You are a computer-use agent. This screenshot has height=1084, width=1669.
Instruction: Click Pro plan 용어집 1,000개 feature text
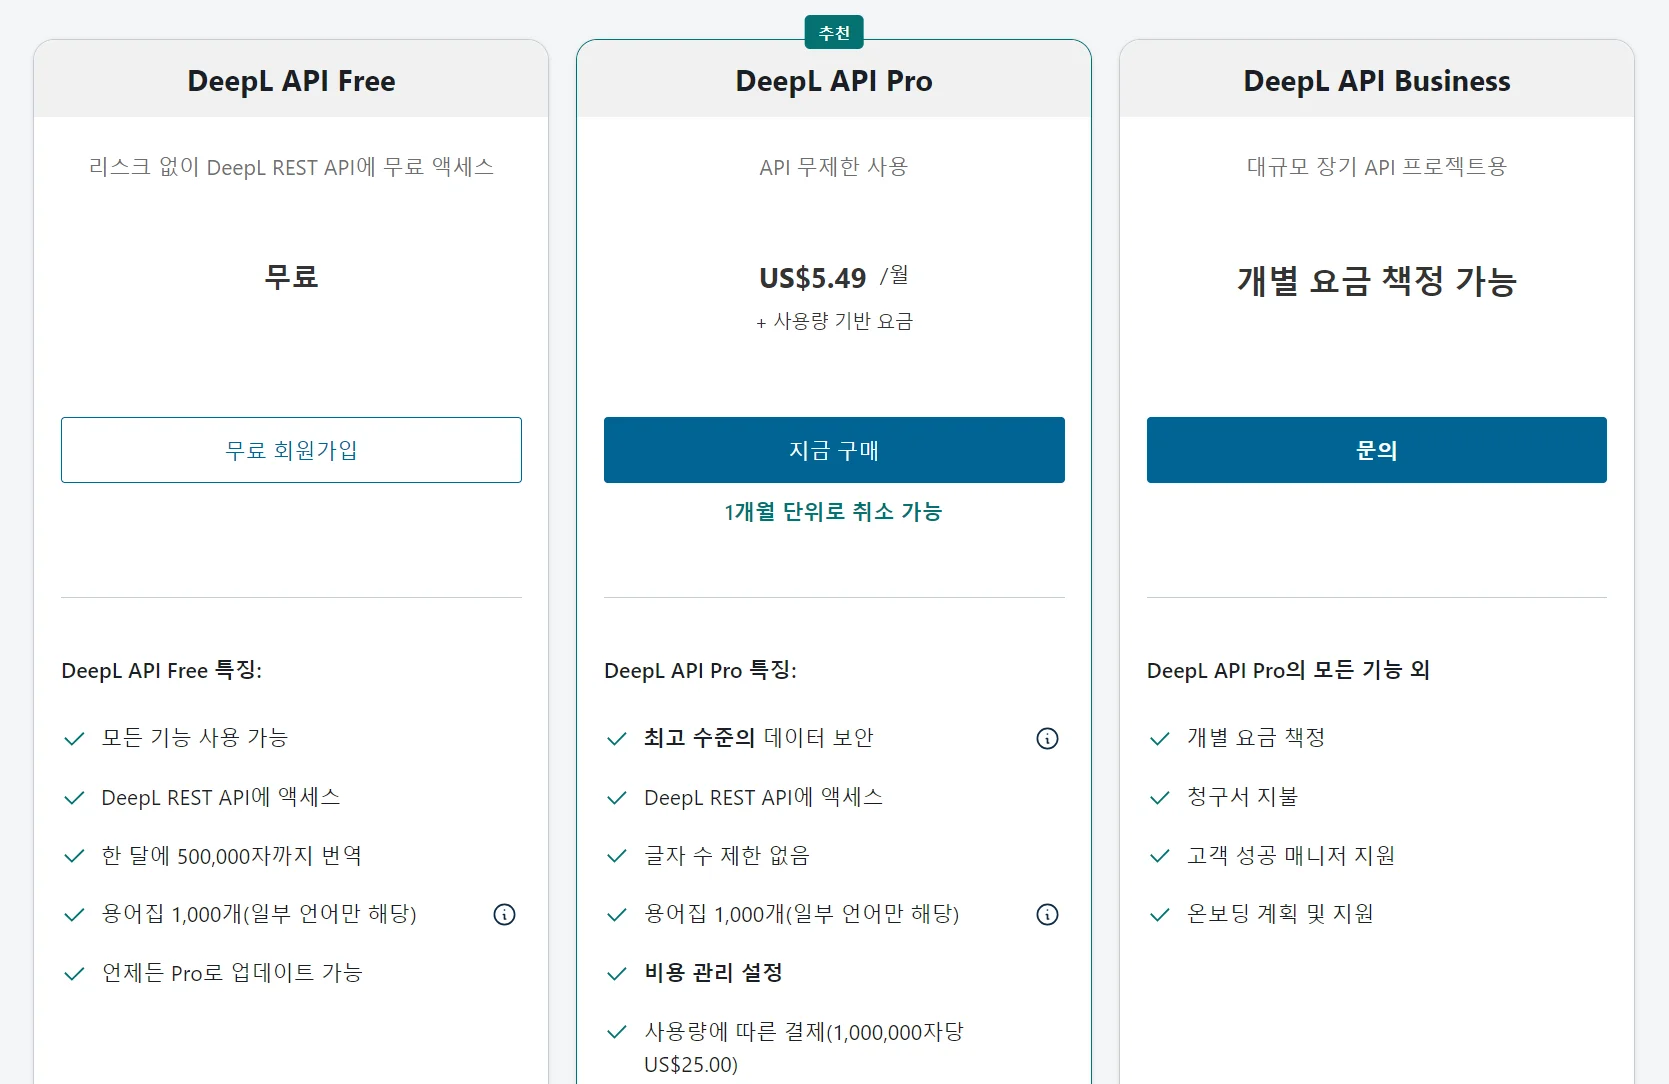pyautogui.click(x=802, y=914)
